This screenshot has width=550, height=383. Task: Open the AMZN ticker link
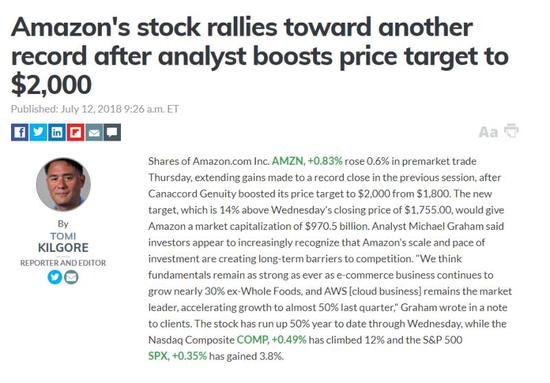coord(287,161)
